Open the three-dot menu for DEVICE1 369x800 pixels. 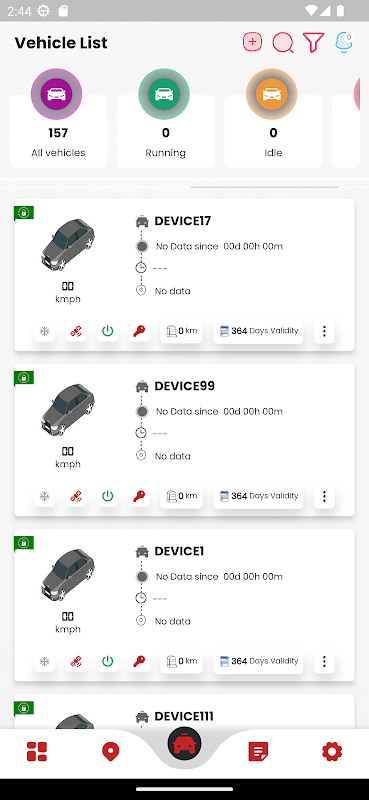pos(324,662)
